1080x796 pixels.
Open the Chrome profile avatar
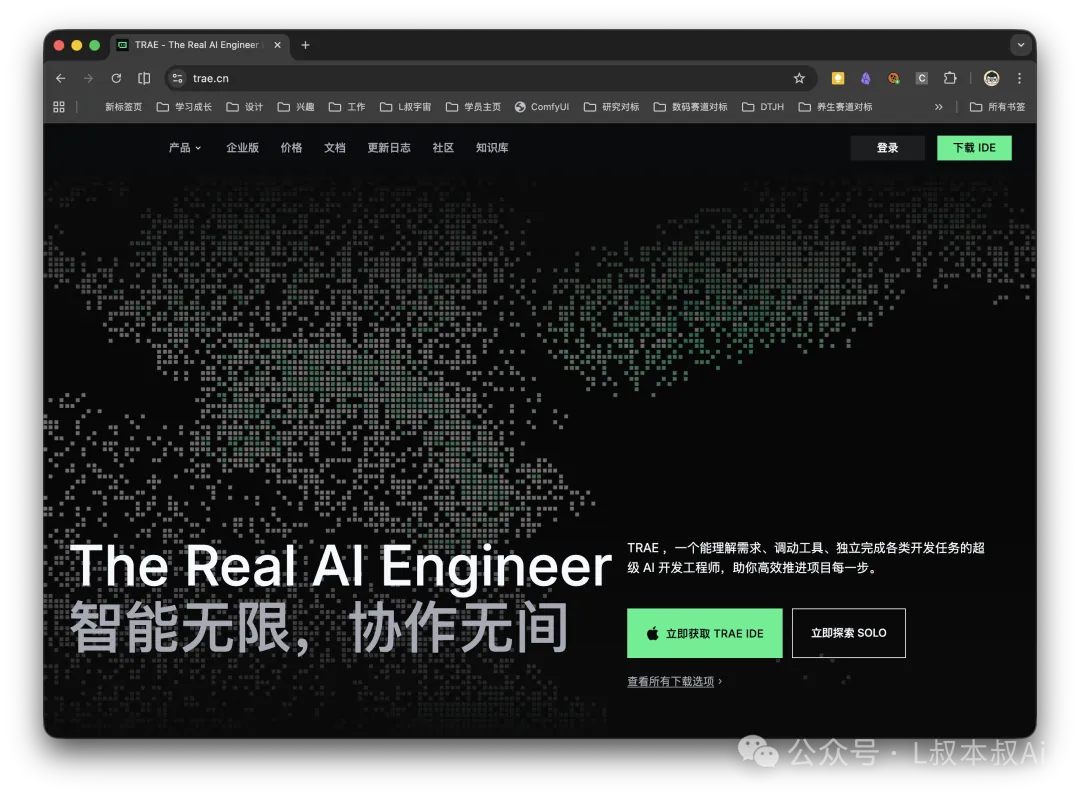click(991, 78)
